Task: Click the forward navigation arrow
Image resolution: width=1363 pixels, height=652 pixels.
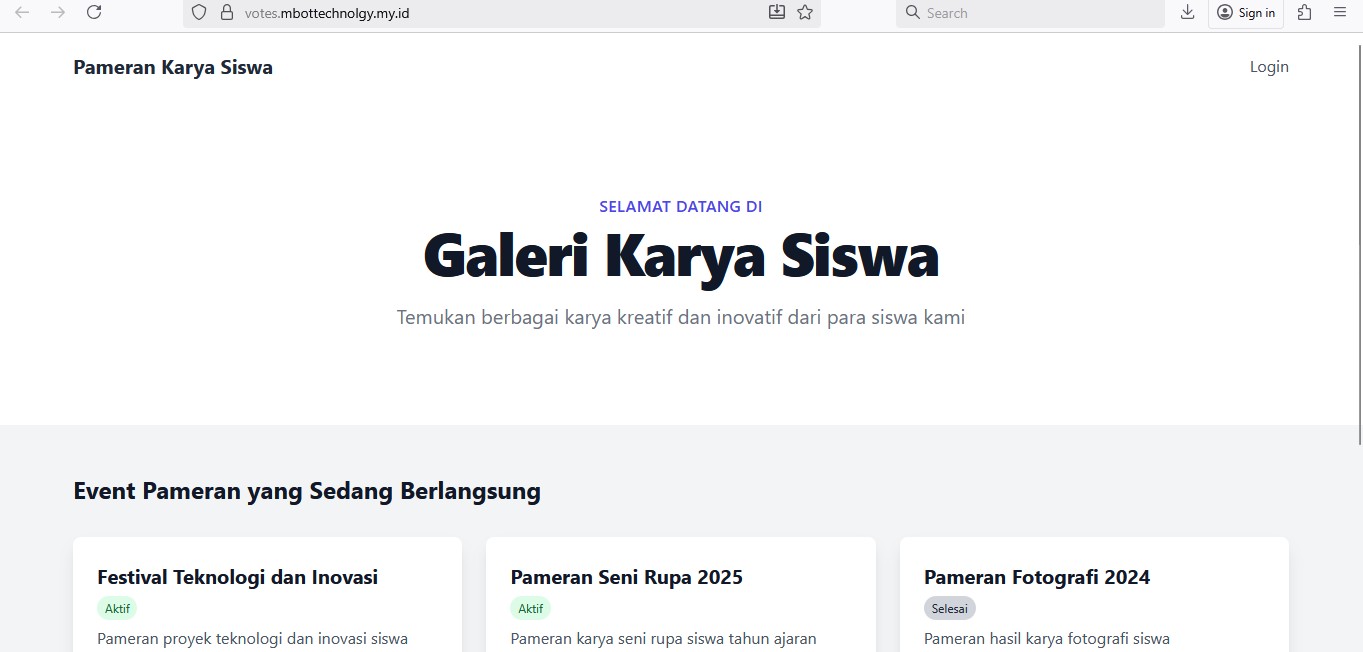Action: [60, 13]
